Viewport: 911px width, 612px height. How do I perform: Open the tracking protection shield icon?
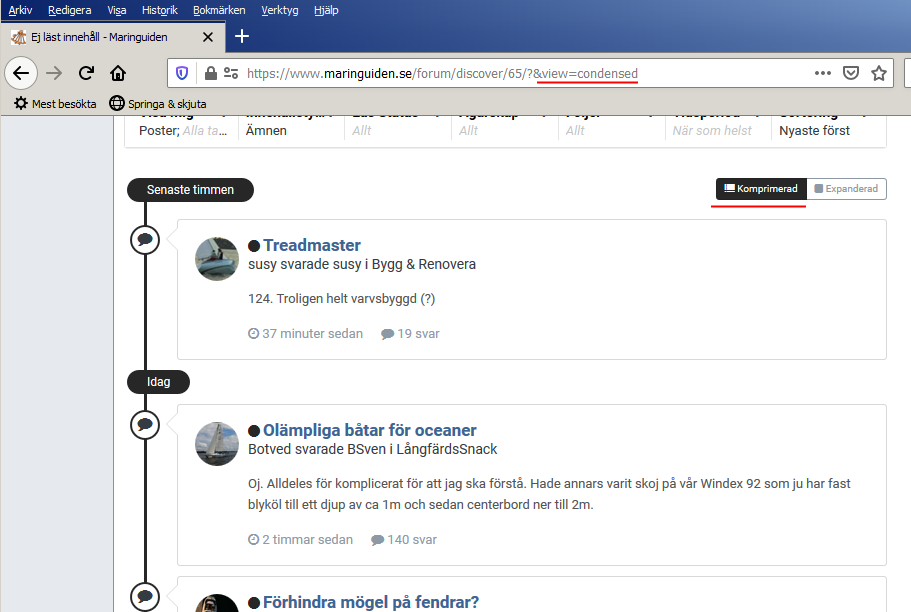pyautogui.click(x=182, y=73)
